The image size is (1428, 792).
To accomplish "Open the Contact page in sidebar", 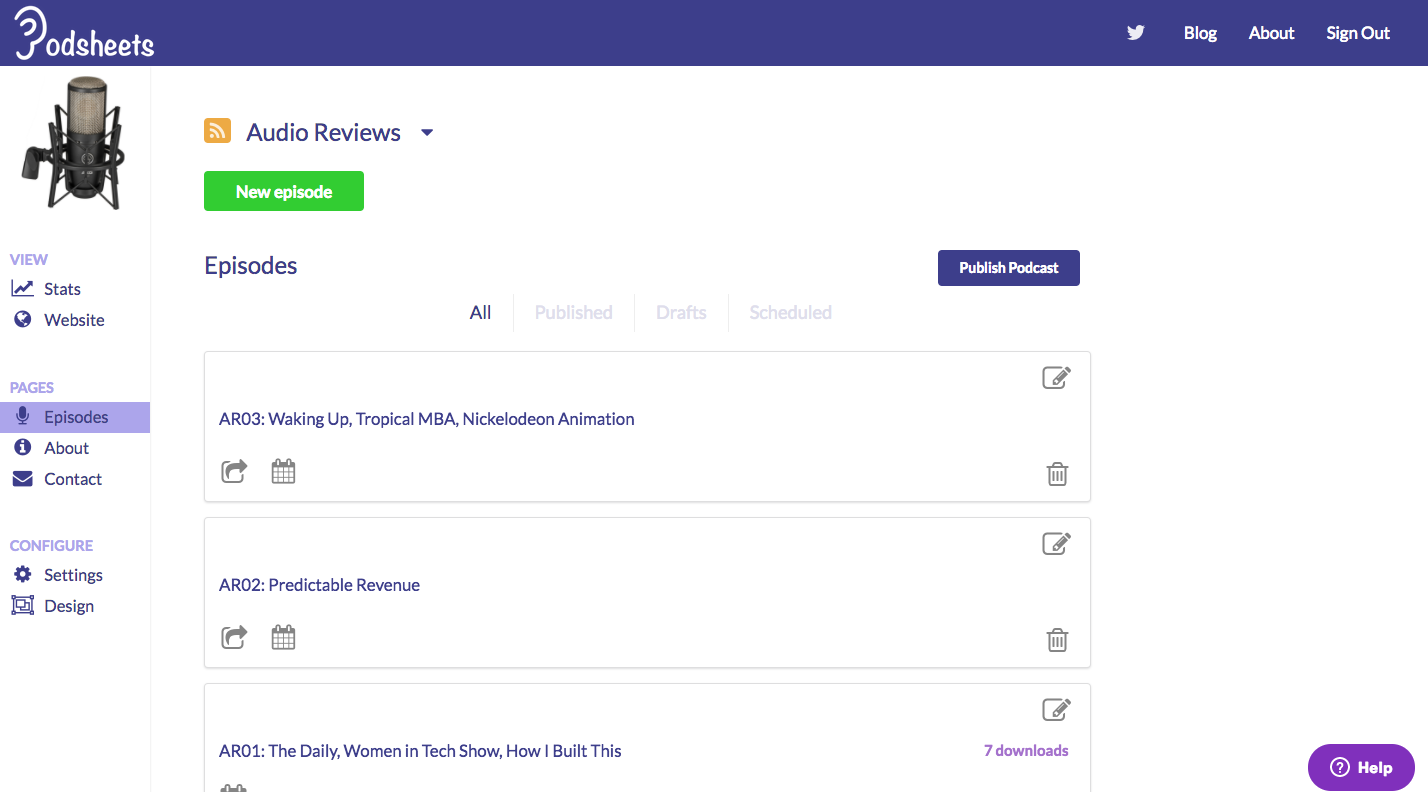I will coord(73,479).
